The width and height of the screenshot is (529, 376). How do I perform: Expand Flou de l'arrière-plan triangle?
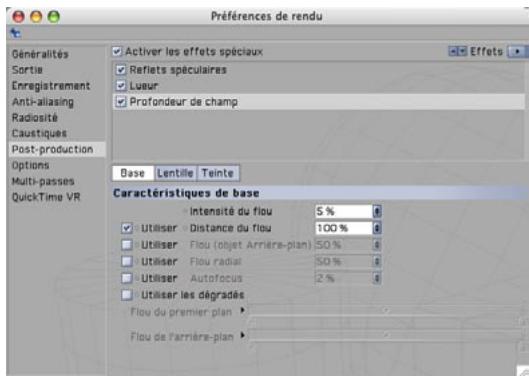(x=242, y=335)
